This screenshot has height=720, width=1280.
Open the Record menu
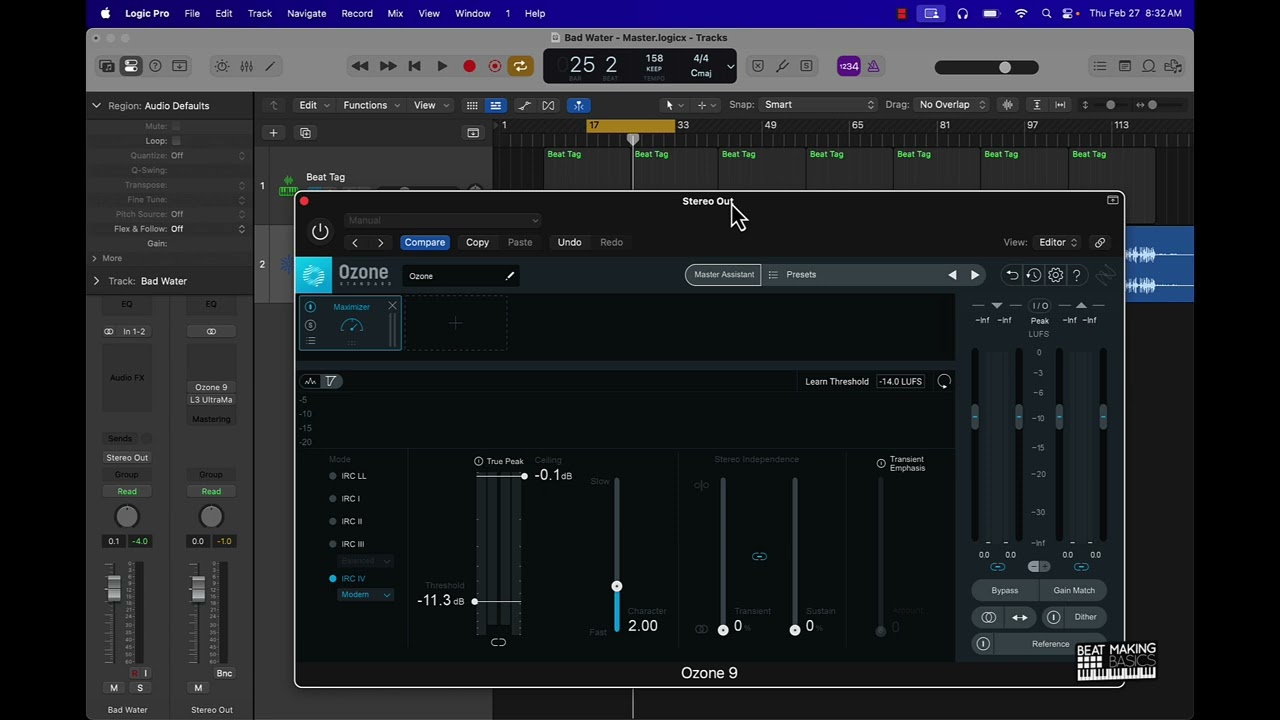click(357, 13)
